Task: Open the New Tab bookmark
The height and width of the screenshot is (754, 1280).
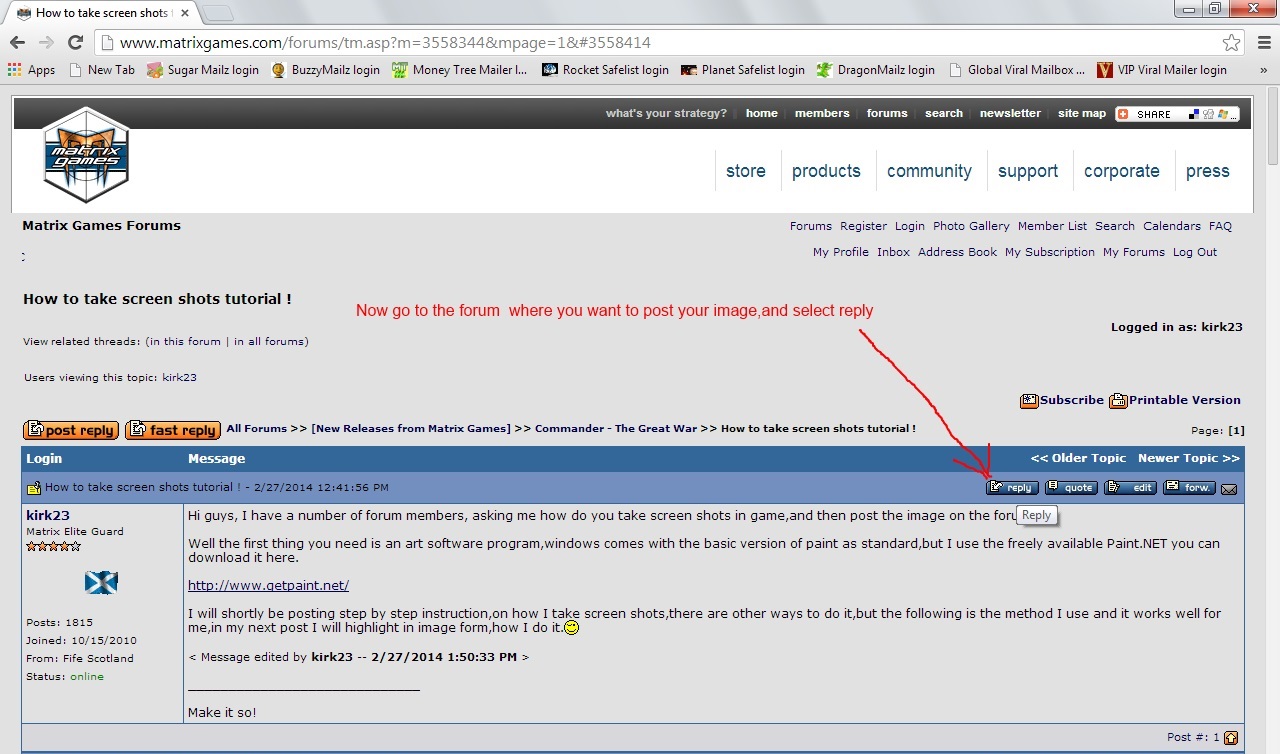Action: 101,70
